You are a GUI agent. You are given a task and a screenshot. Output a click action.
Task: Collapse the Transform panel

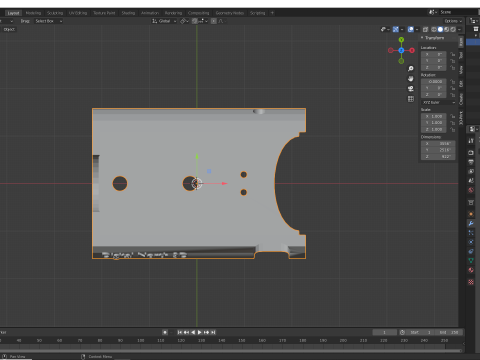click(422, 38)
